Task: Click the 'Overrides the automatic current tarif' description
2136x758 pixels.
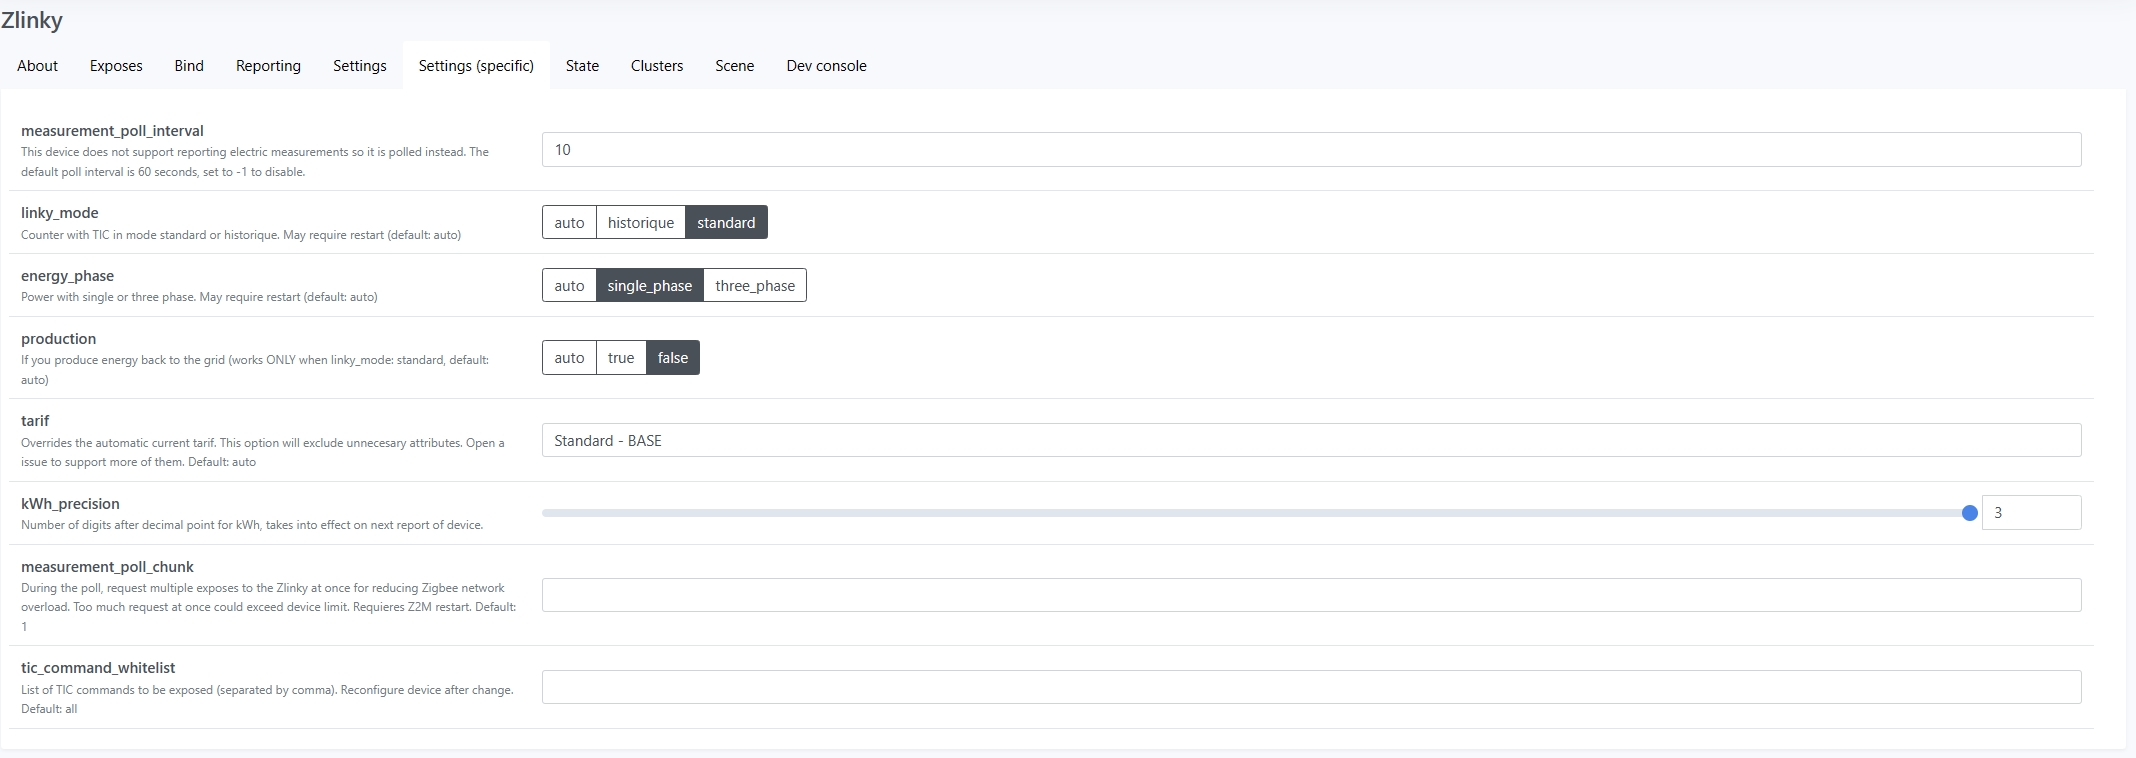Action: pyautogui.click(x=263, y=452)
